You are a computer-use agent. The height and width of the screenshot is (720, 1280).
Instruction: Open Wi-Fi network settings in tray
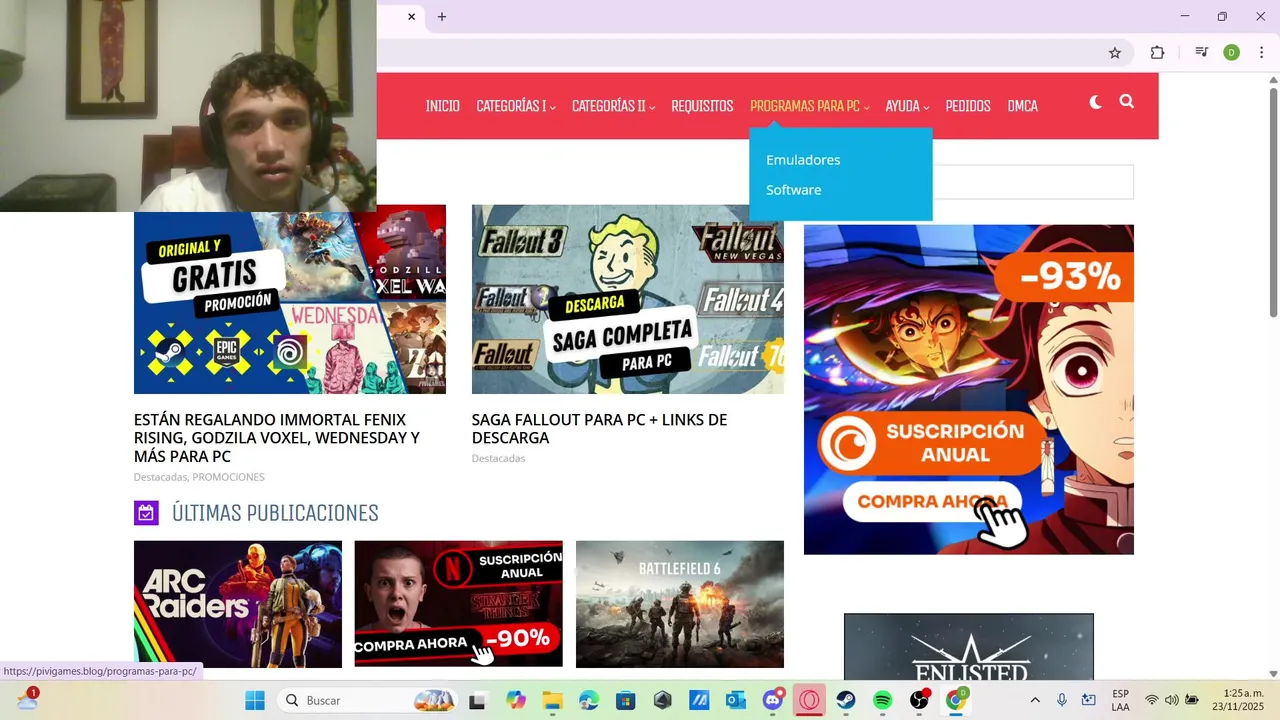click(x=1152, y=700)
